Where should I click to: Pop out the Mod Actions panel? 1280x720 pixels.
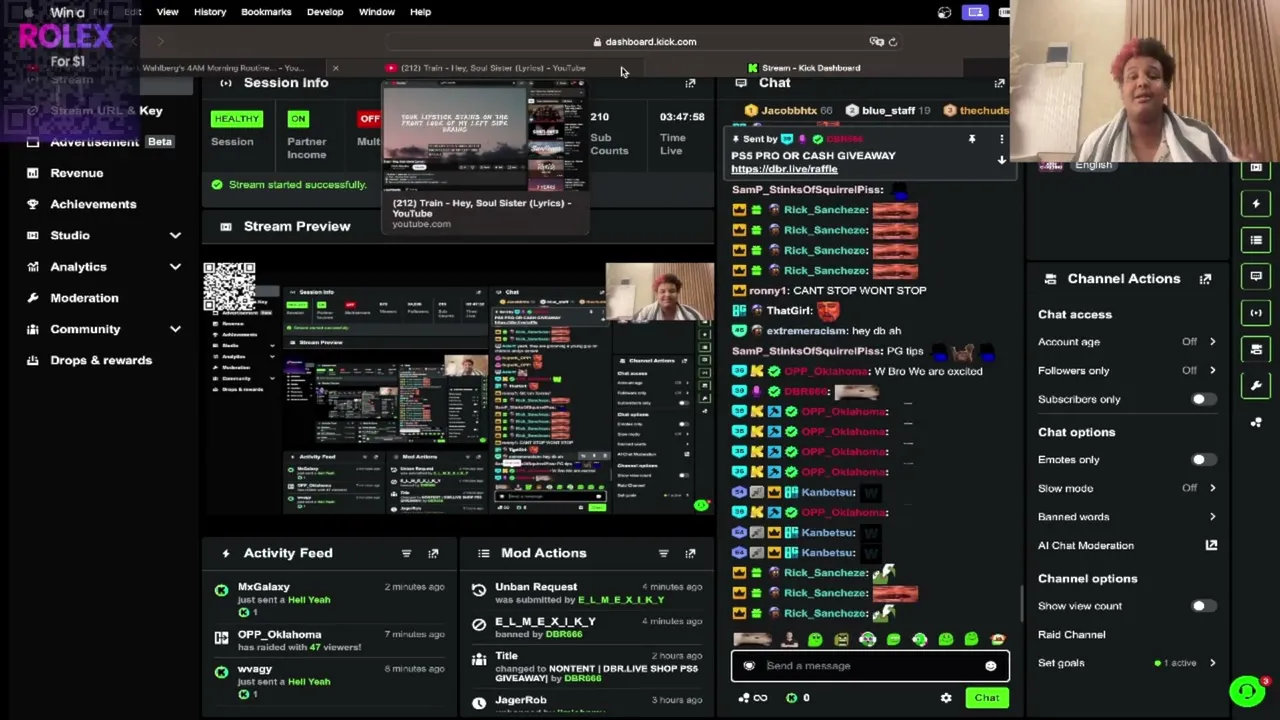tap(690, 553)
